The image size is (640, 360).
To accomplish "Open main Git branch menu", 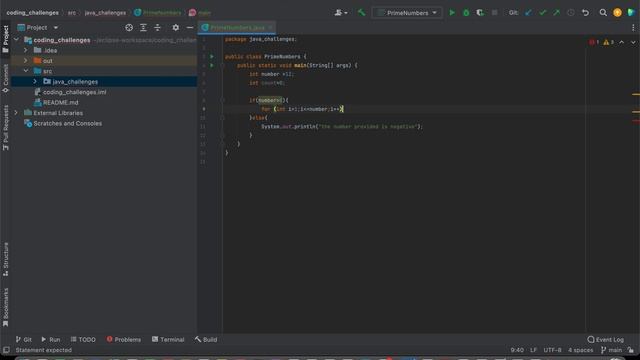I will 611,350.
